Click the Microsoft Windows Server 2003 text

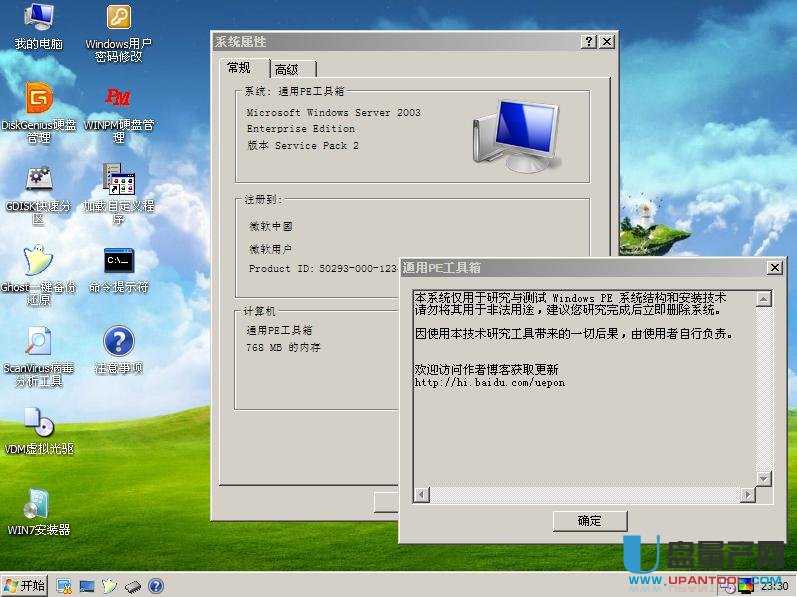point(333,113)
